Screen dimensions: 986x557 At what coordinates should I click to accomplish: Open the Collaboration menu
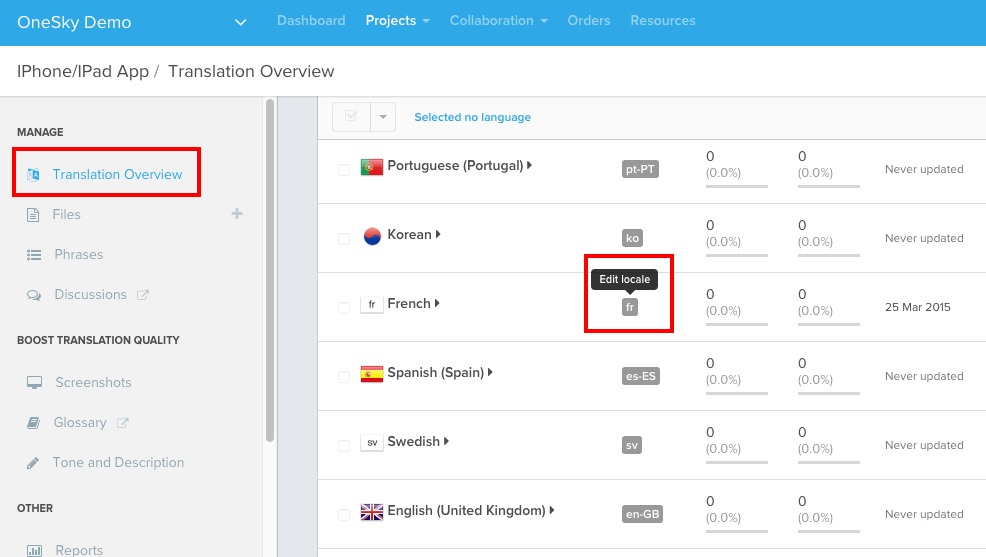498,21
